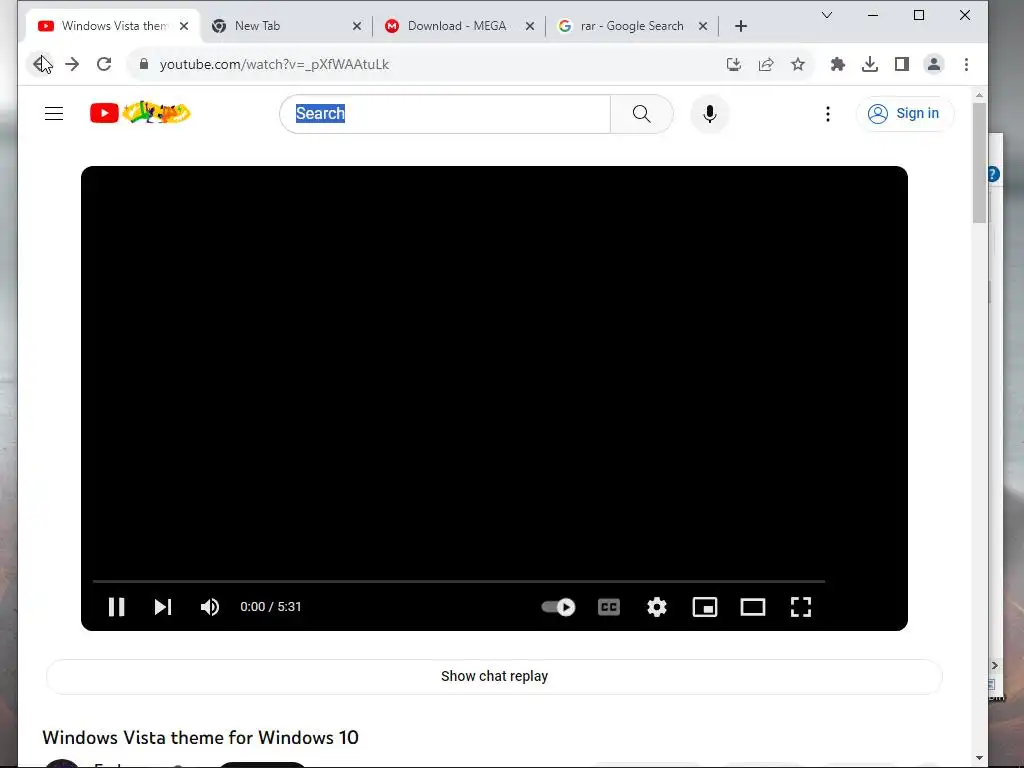The image size is (1024, 768).
Task: Sign in to YouTube
Action: [x=904, y=114]
